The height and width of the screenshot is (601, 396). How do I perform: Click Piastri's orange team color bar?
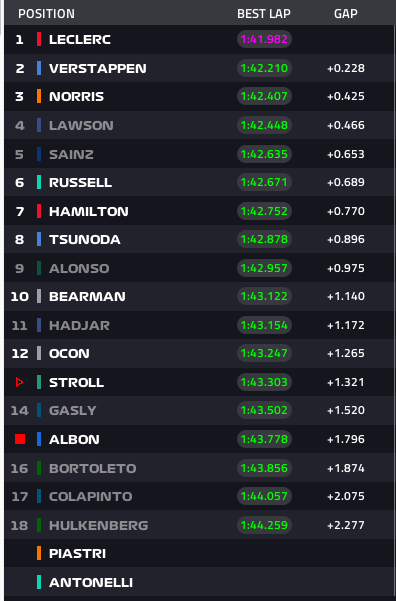39,553
